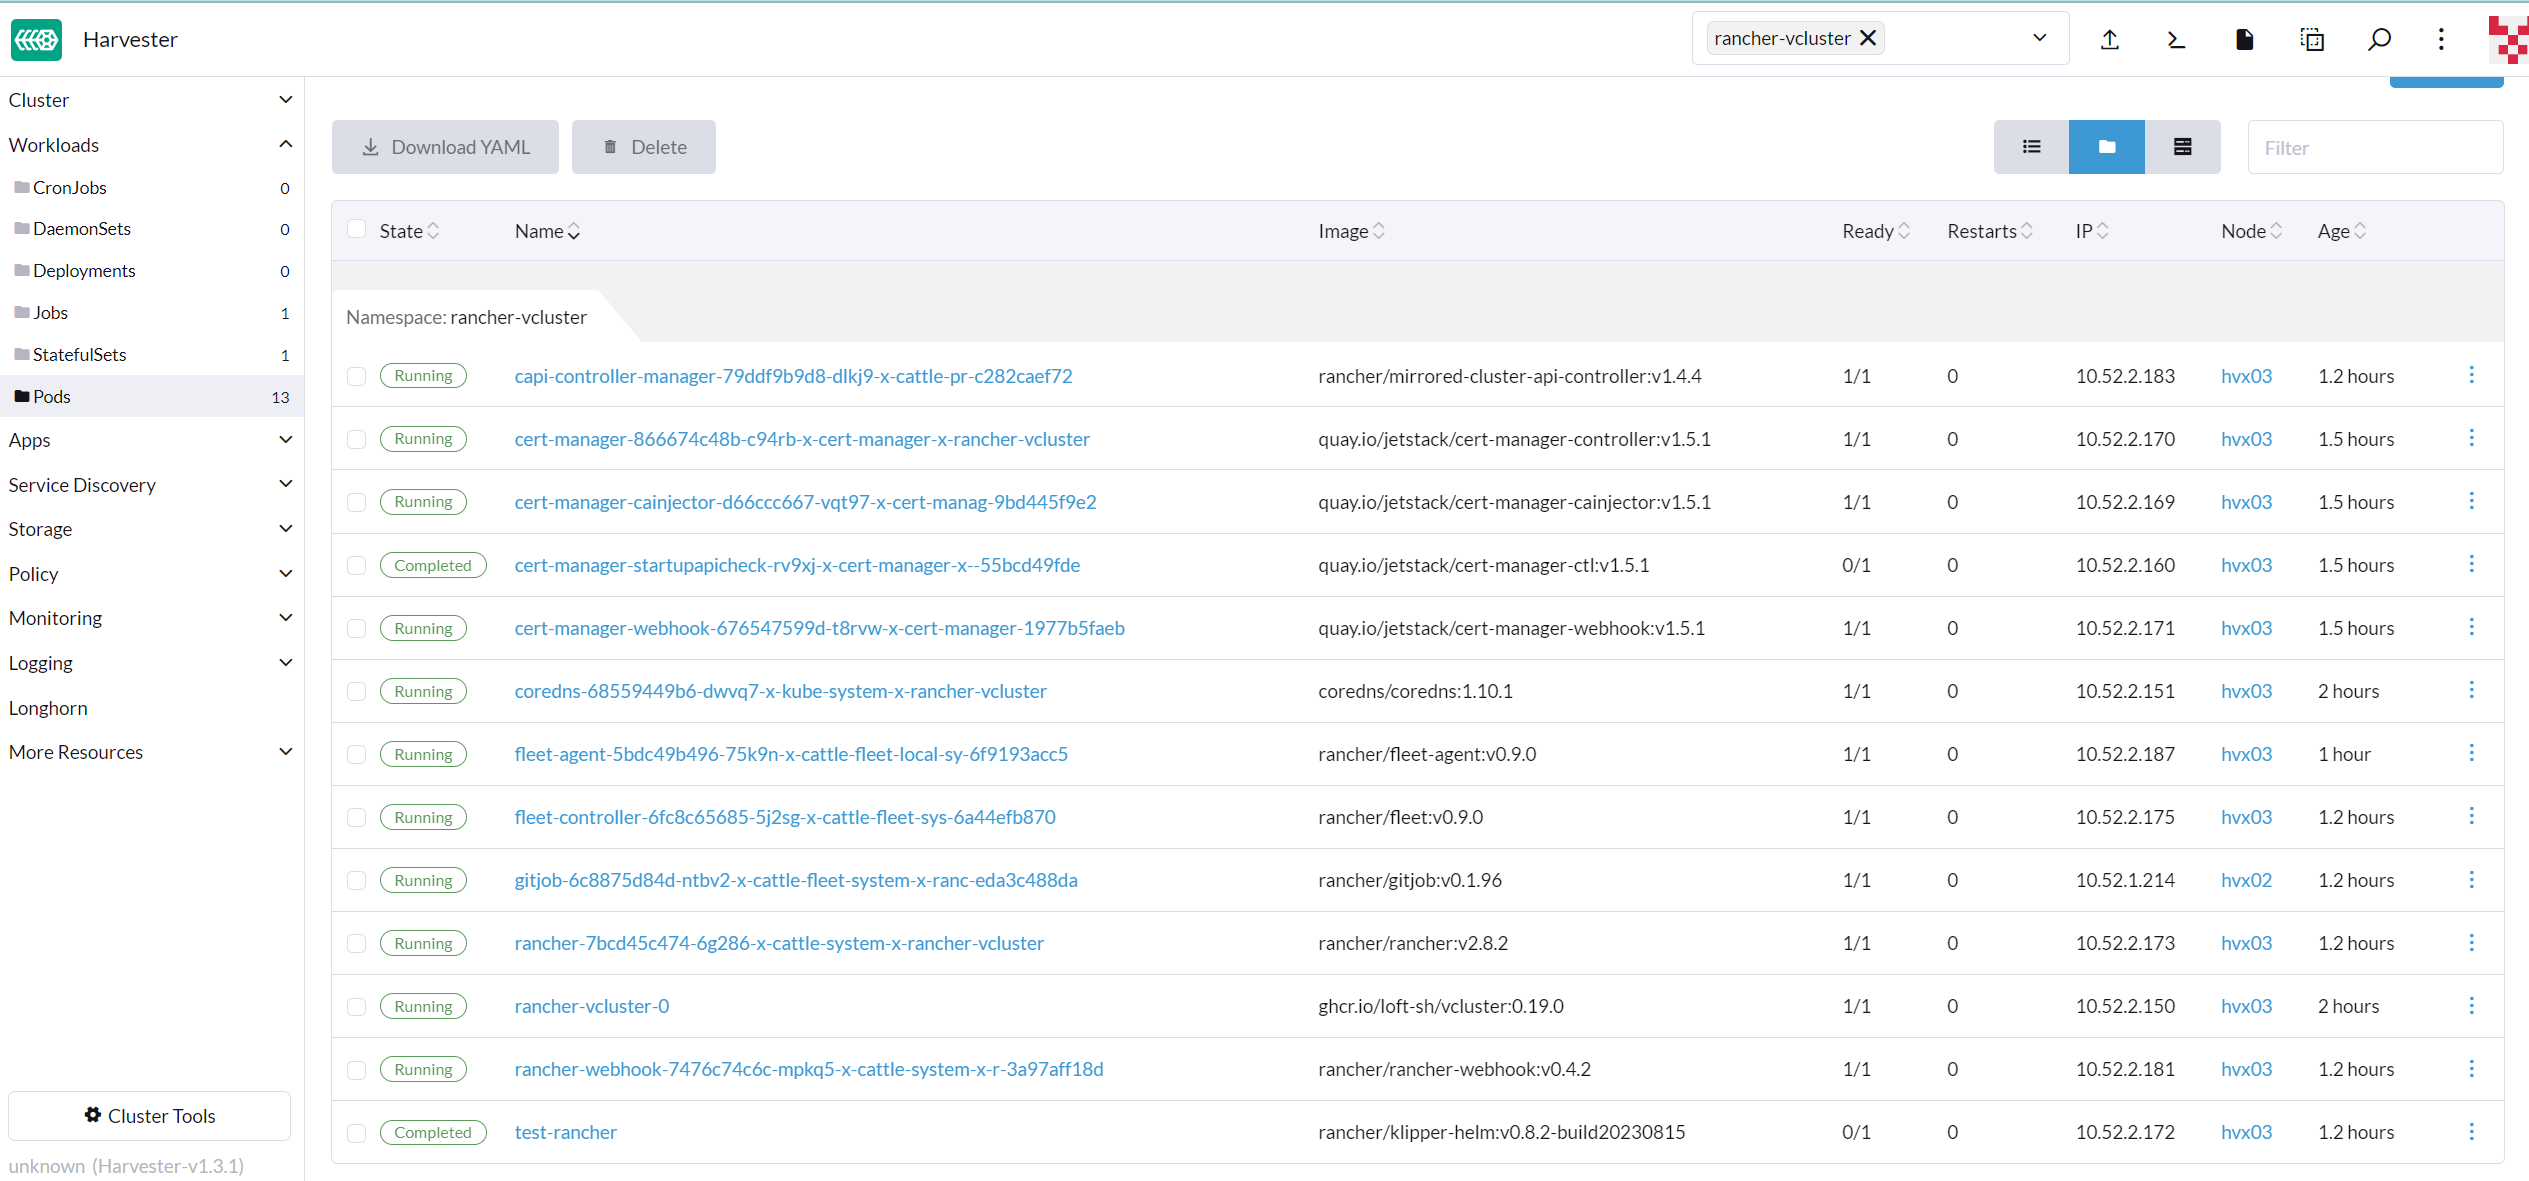Open row actions for cert-manager-866674c48b pod
Viewport: 2529px width, 1181px height.
pos(2471,438)
